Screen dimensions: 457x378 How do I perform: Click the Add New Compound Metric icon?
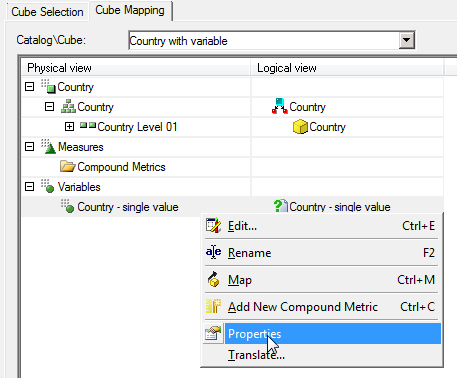coord(213,306)
